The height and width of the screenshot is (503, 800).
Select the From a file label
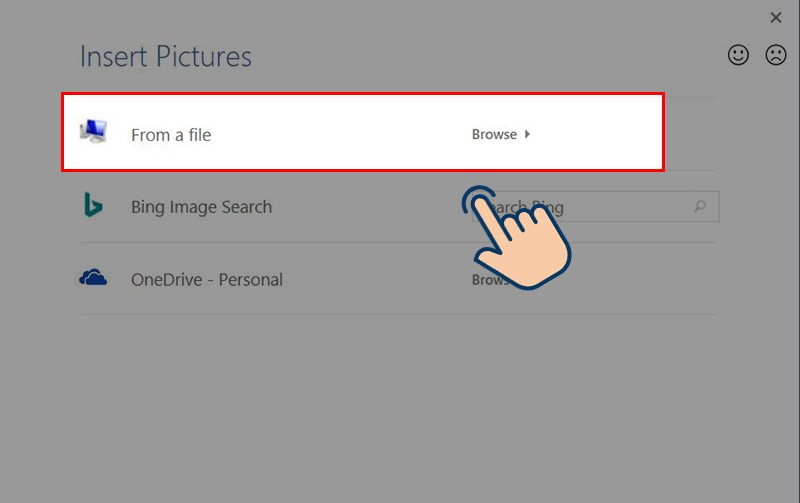(x=171, y=135)
